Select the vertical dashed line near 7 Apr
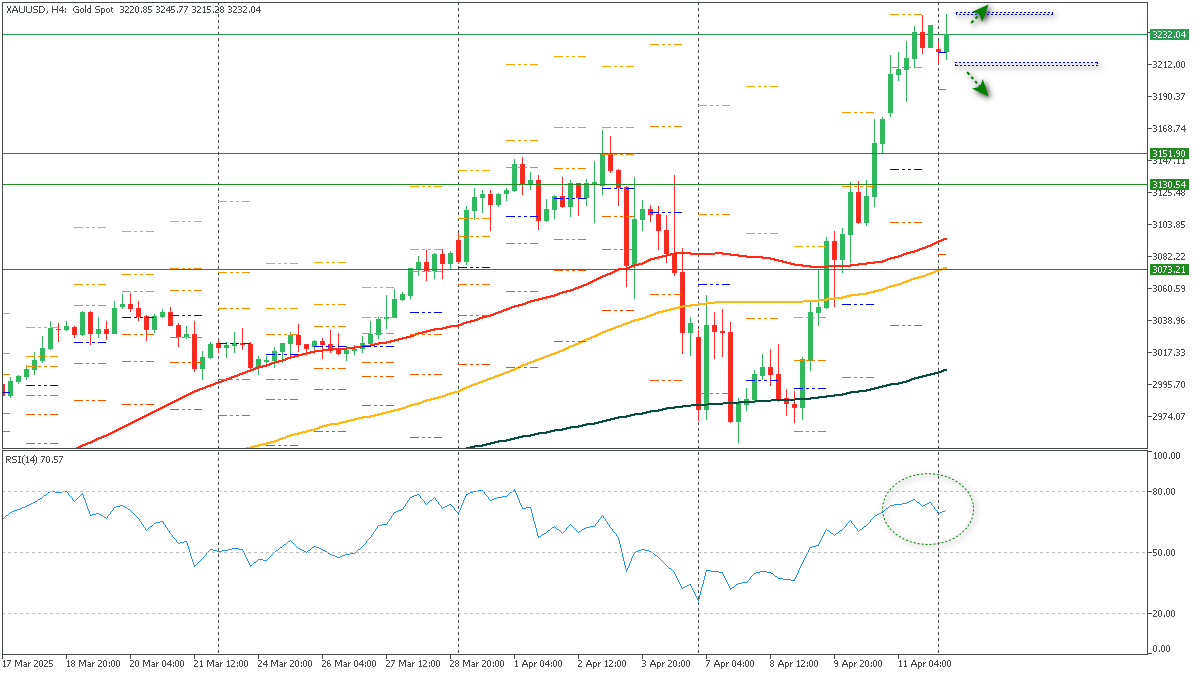The height and width of the screenshot is (675, 1200). (697, 300)
